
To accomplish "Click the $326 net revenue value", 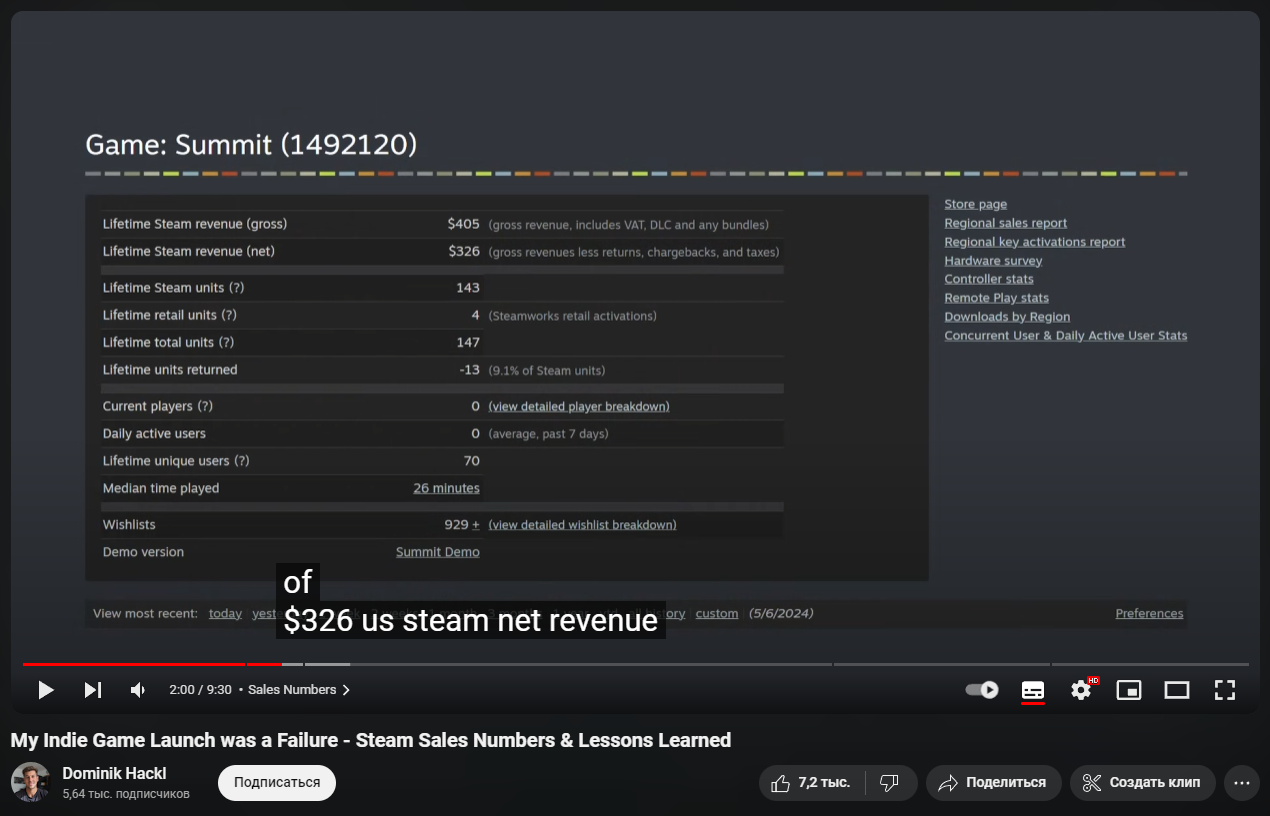I will click(464, 252).
